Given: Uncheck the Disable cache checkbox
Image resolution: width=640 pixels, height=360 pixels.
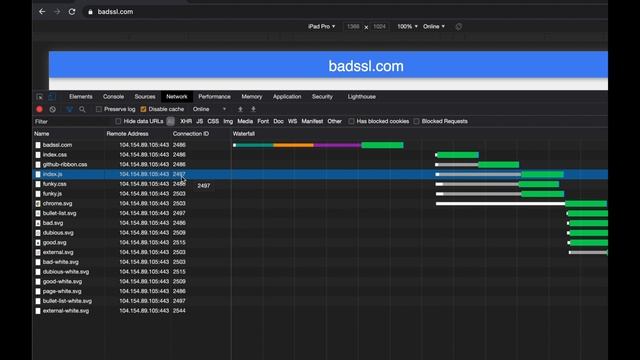Looking at the screenshot, I should point(143,109).
